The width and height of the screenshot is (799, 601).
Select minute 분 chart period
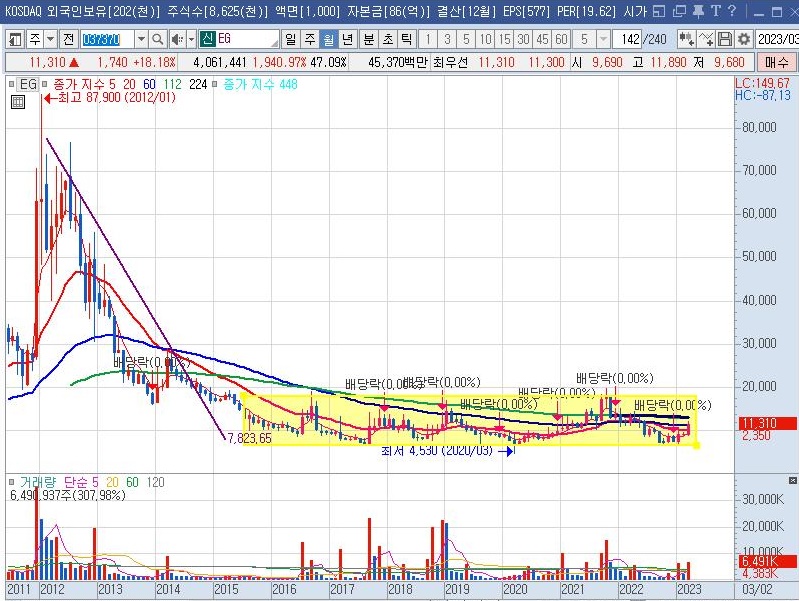(x=368, y=39)
